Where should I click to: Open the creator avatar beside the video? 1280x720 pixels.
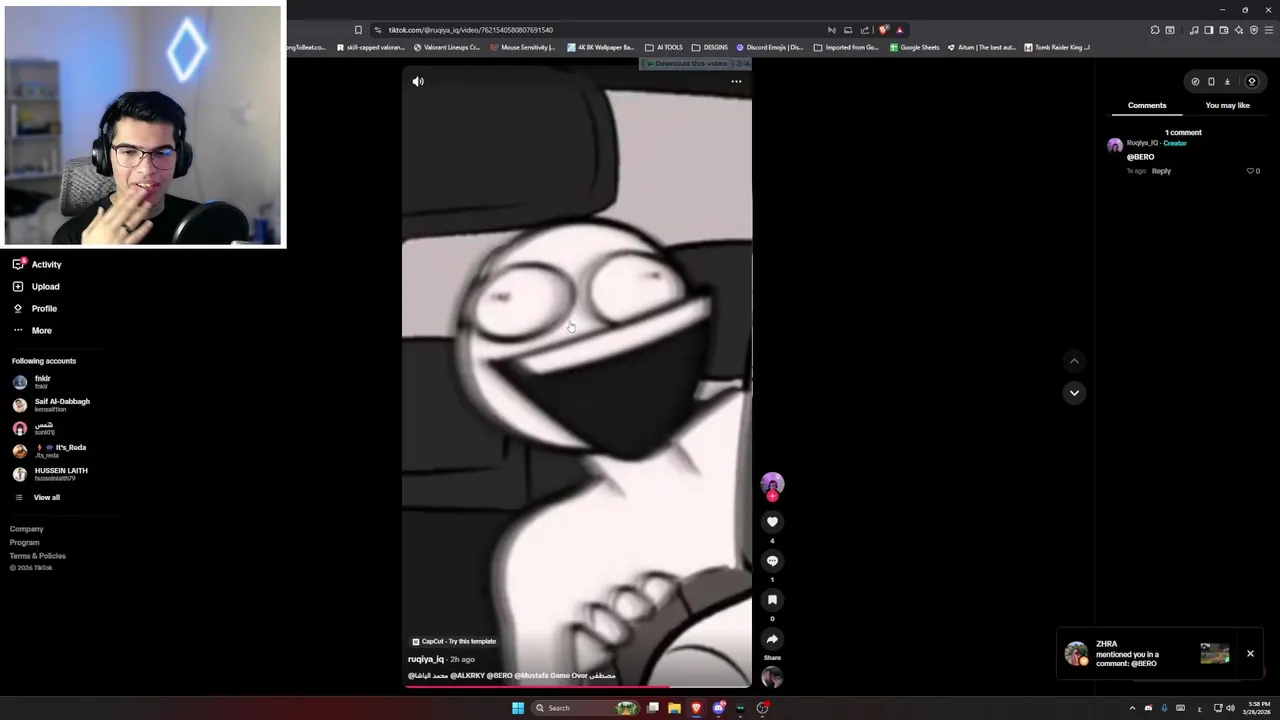coord(772,486)
